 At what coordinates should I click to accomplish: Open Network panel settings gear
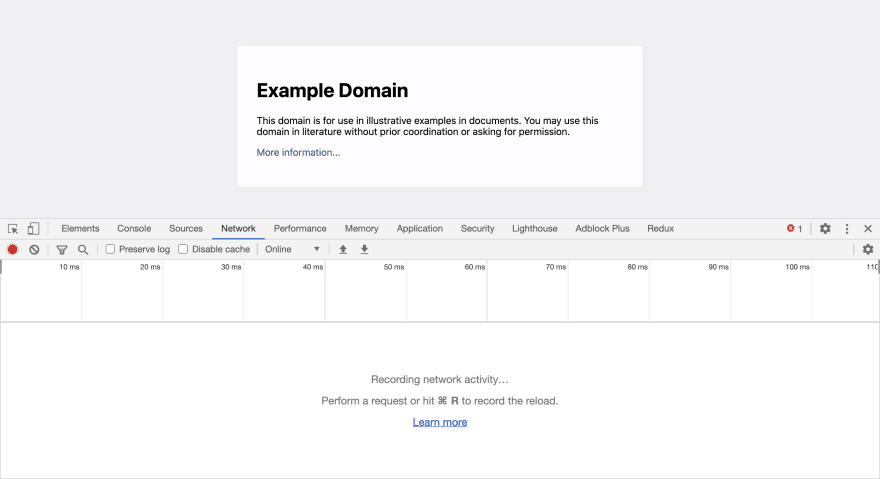pyautogui.click(x=868, y=249)
